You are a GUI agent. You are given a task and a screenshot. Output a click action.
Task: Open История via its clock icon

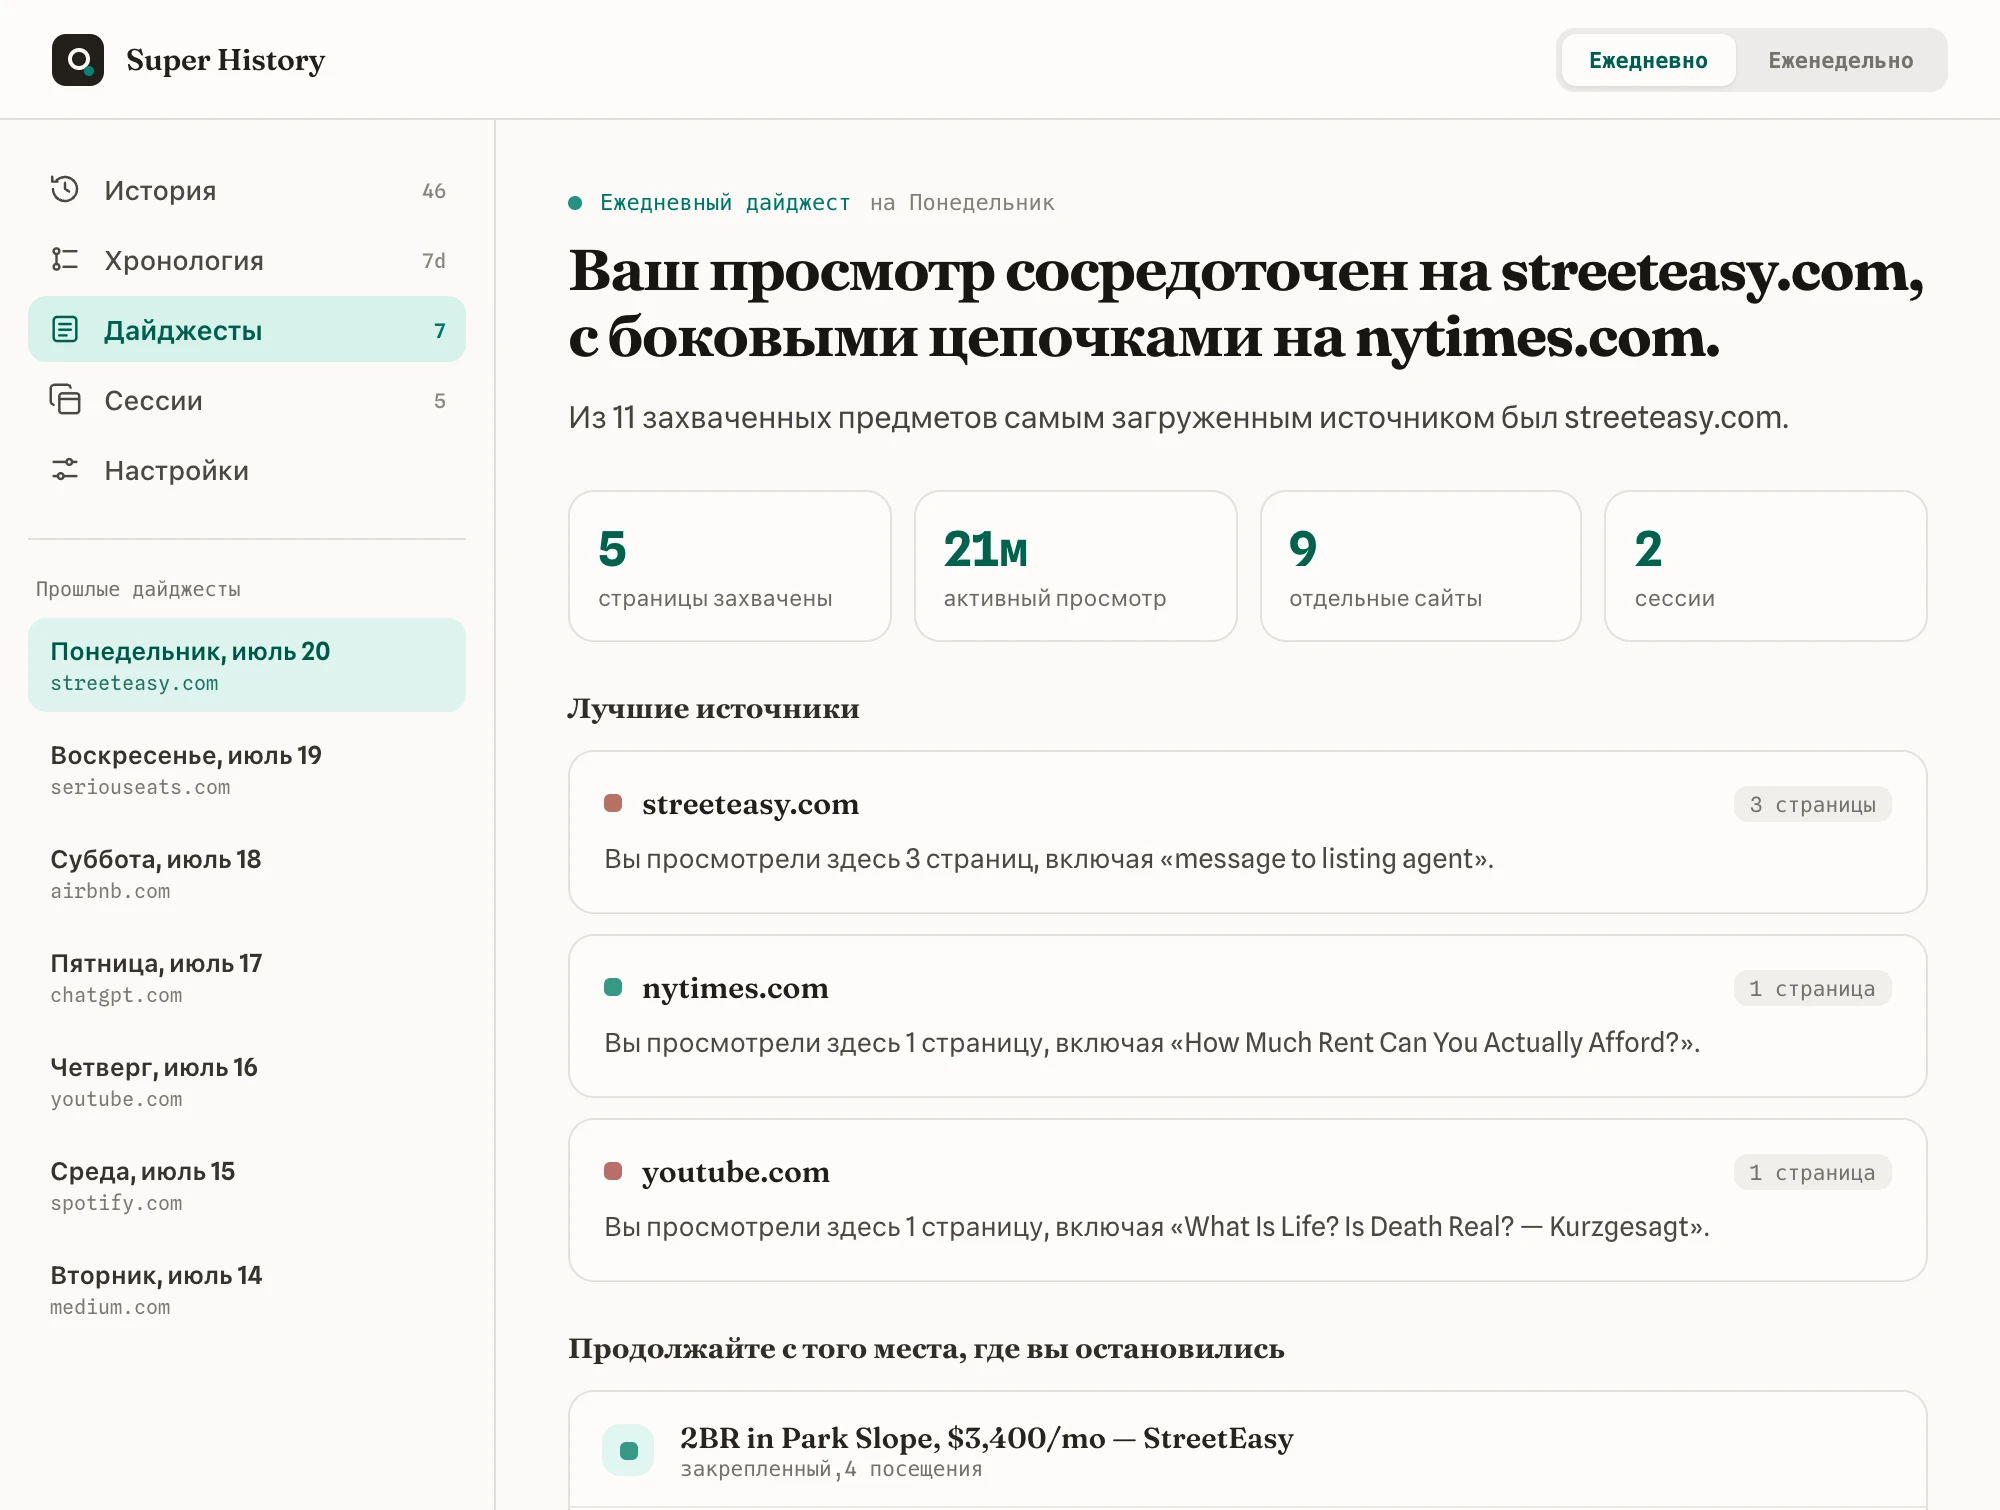click(65, 189)
